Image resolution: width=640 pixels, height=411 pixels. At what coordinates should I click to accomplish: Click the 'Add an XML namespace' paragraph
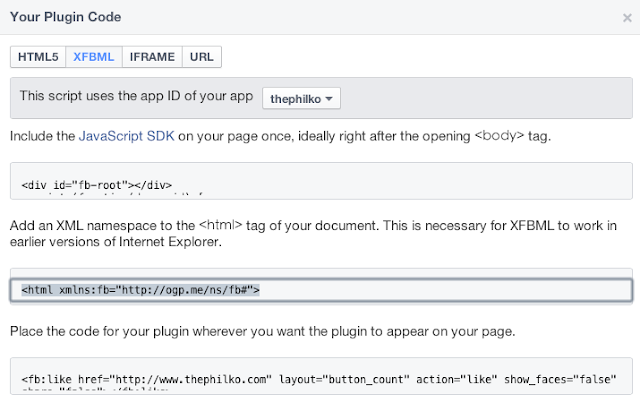pyautogui.click(x=313, y=233)
